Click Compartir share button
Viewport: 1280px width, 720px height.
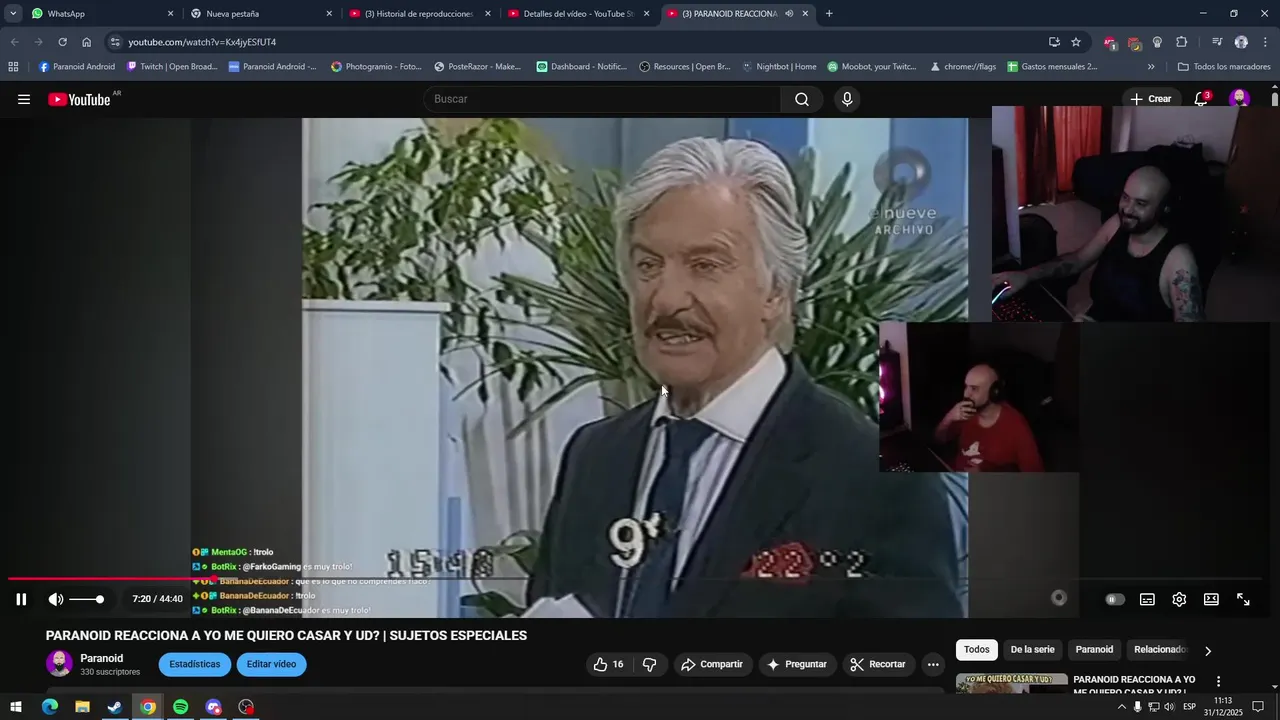(712, 664)
